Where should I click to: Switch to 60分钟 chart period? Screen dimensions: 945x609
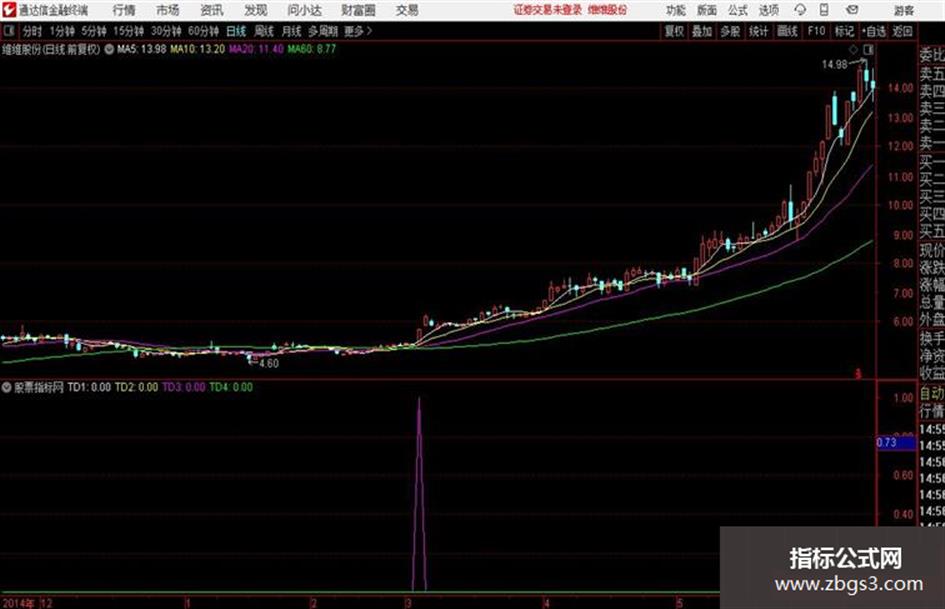click(203, 31)
